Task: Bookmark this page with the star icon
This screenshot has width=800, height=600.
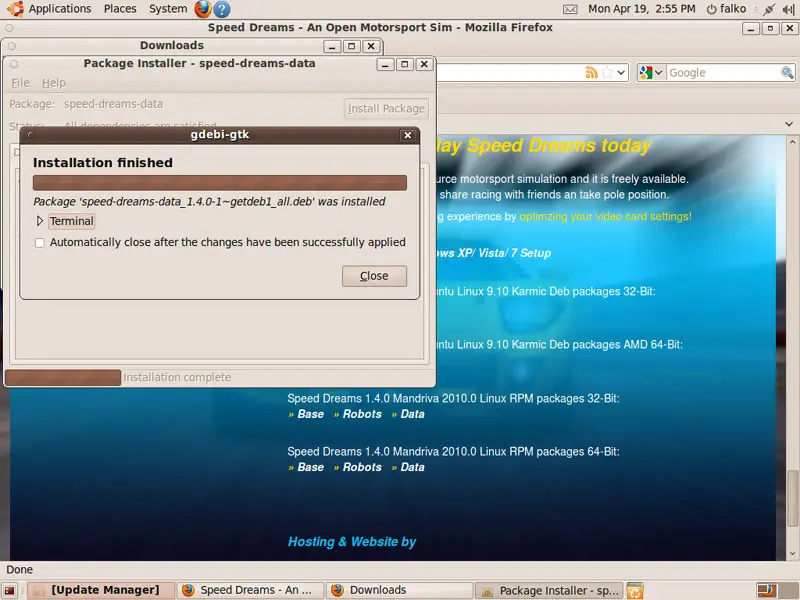Action: (x=607, y=72)
